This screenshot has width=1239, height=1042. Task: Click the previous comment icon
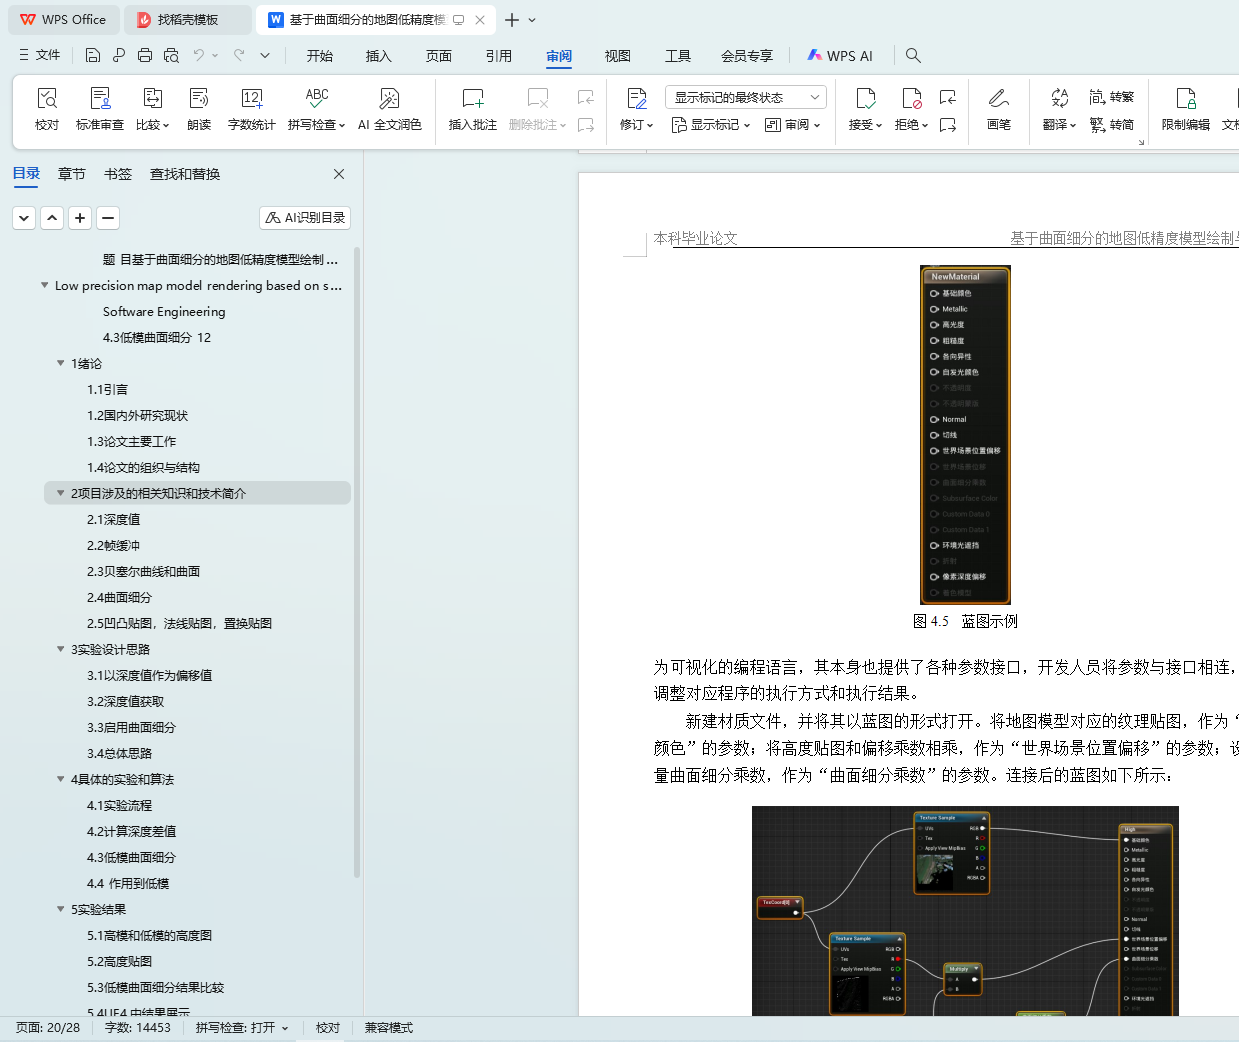[586, 97]
